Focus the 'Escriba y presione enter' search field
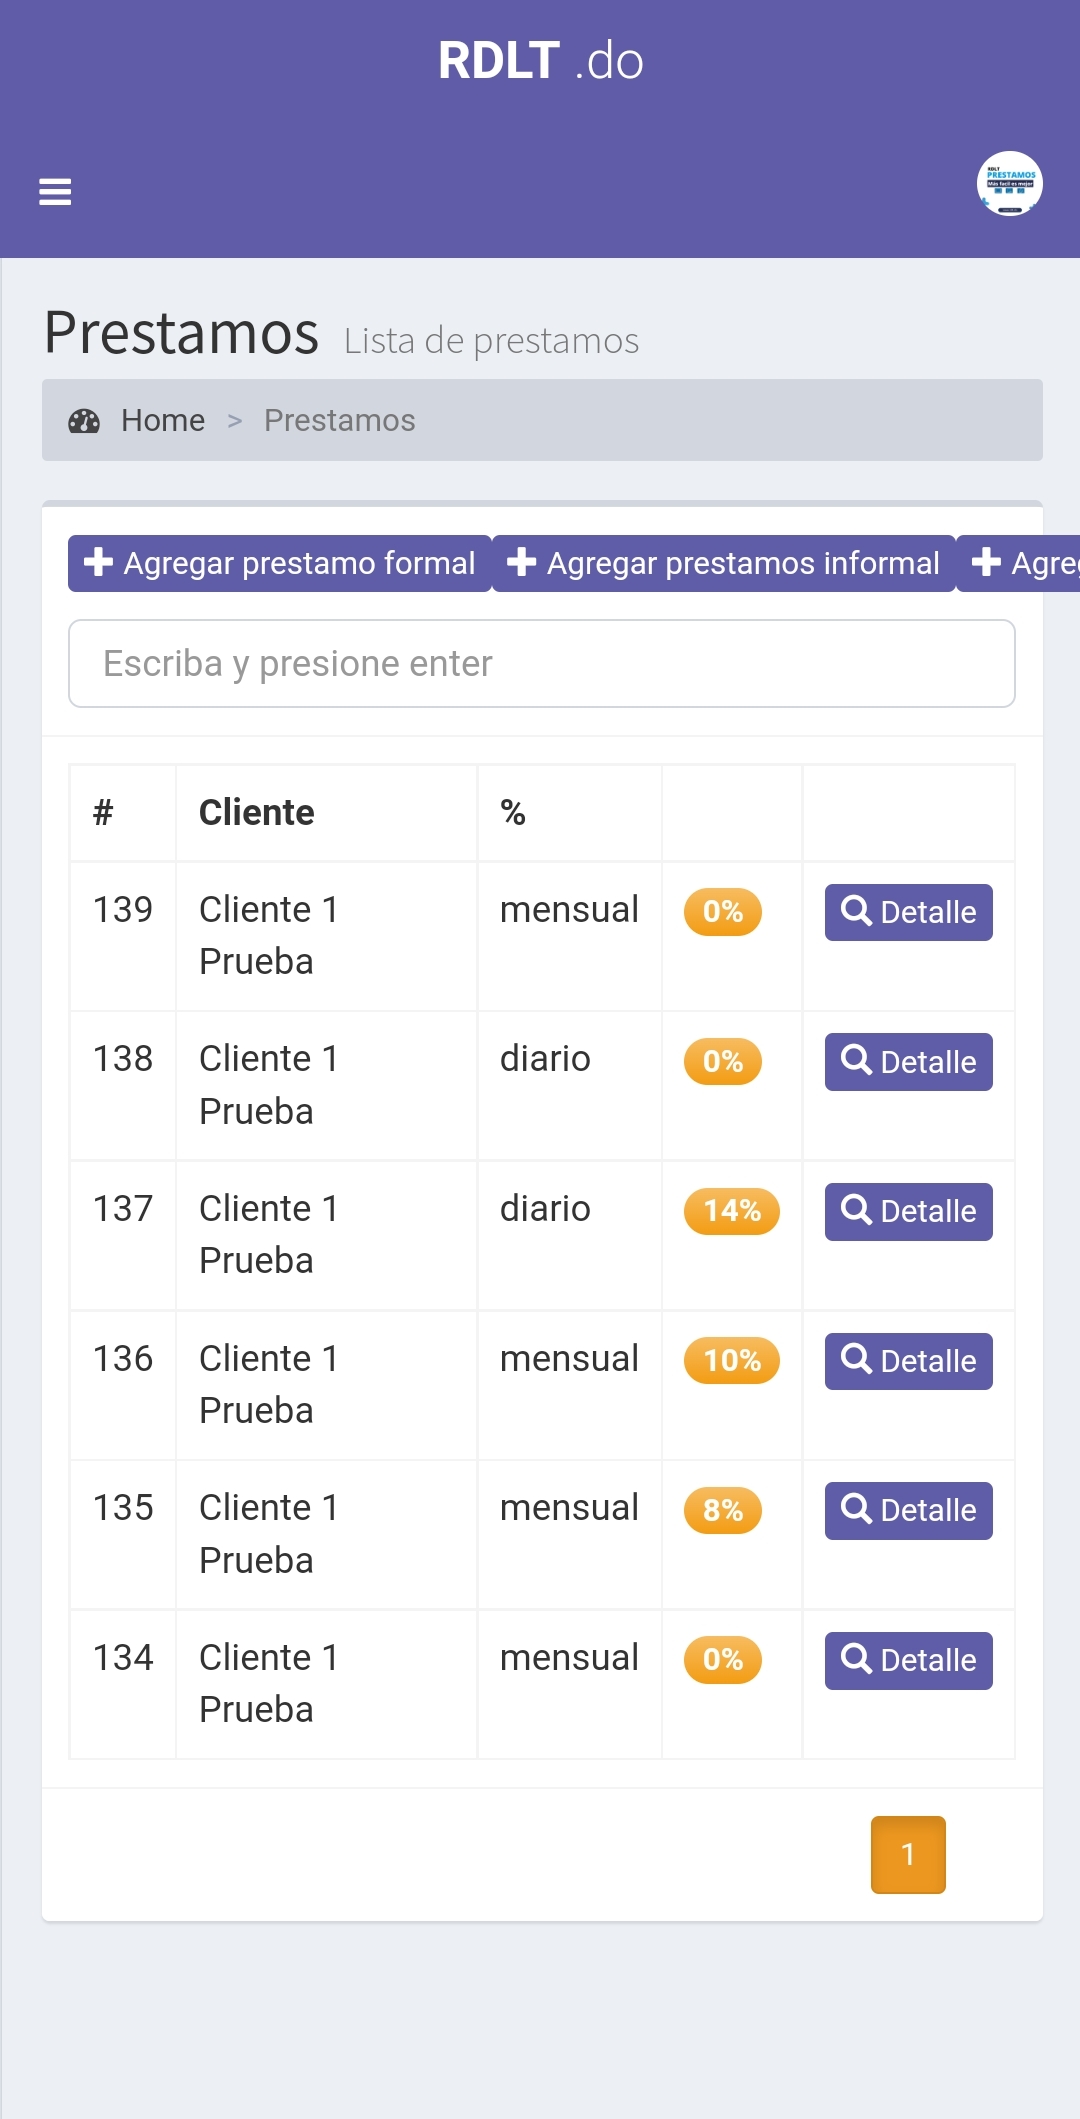Viewport: 1080px width, 2119px height. coord(542,664)
